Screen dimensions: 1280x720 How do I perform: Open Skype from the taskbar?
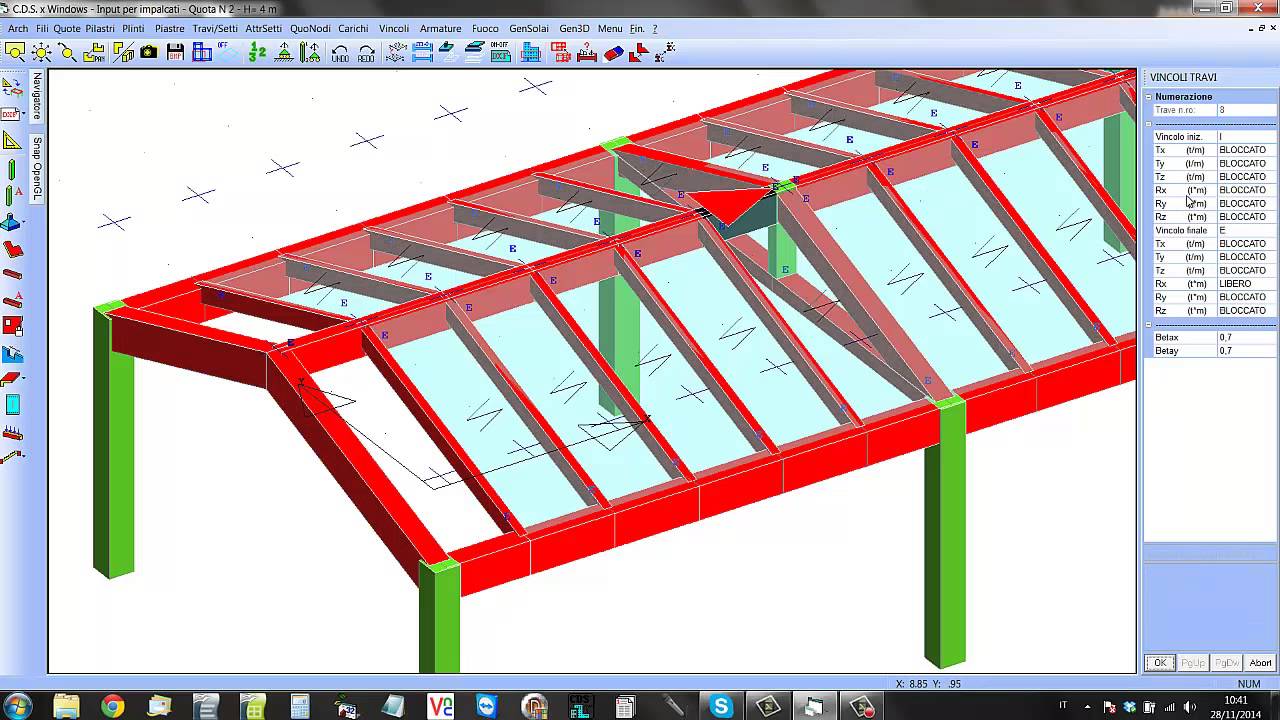pos(721,706)
